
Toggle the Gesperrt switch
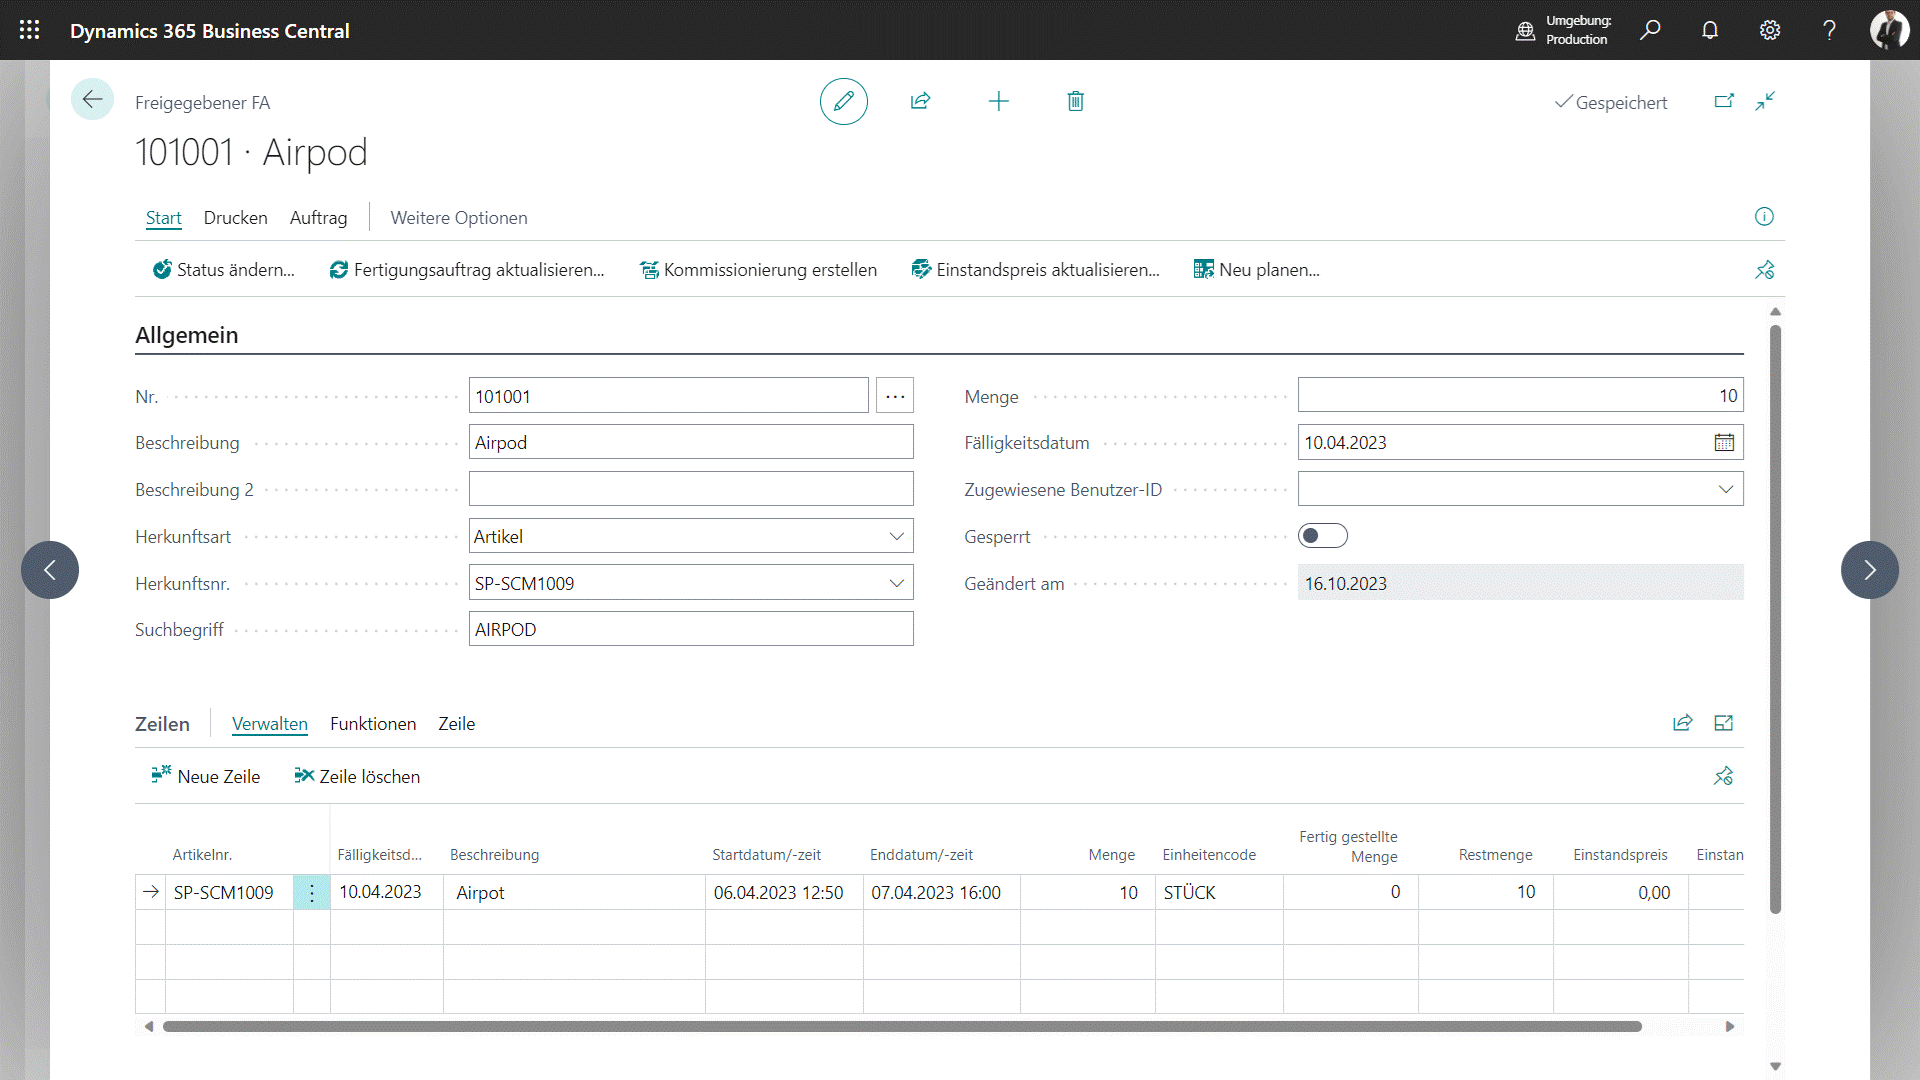pos(1322,536)
